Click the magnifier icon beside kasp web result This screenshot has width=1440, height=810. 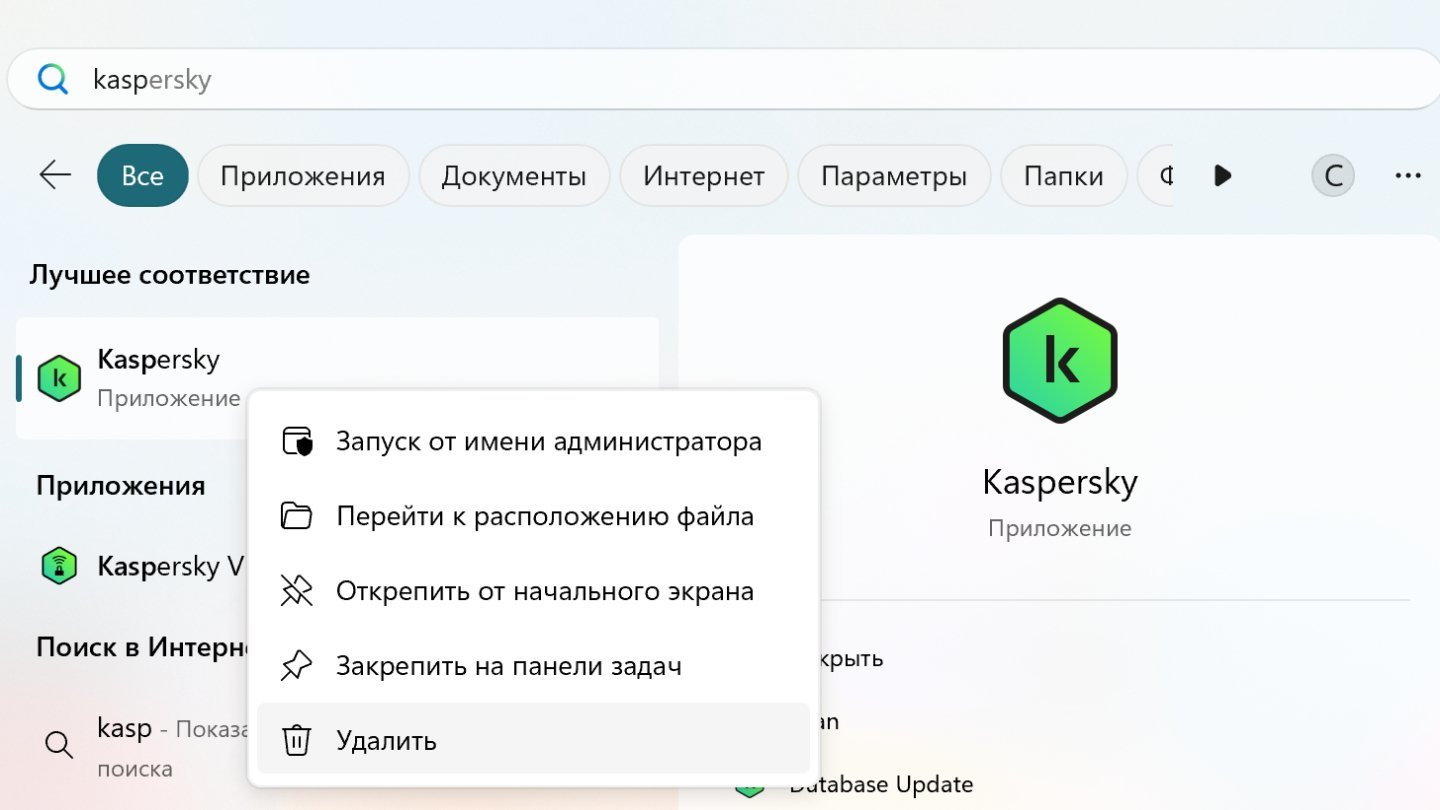coord(59,744)
